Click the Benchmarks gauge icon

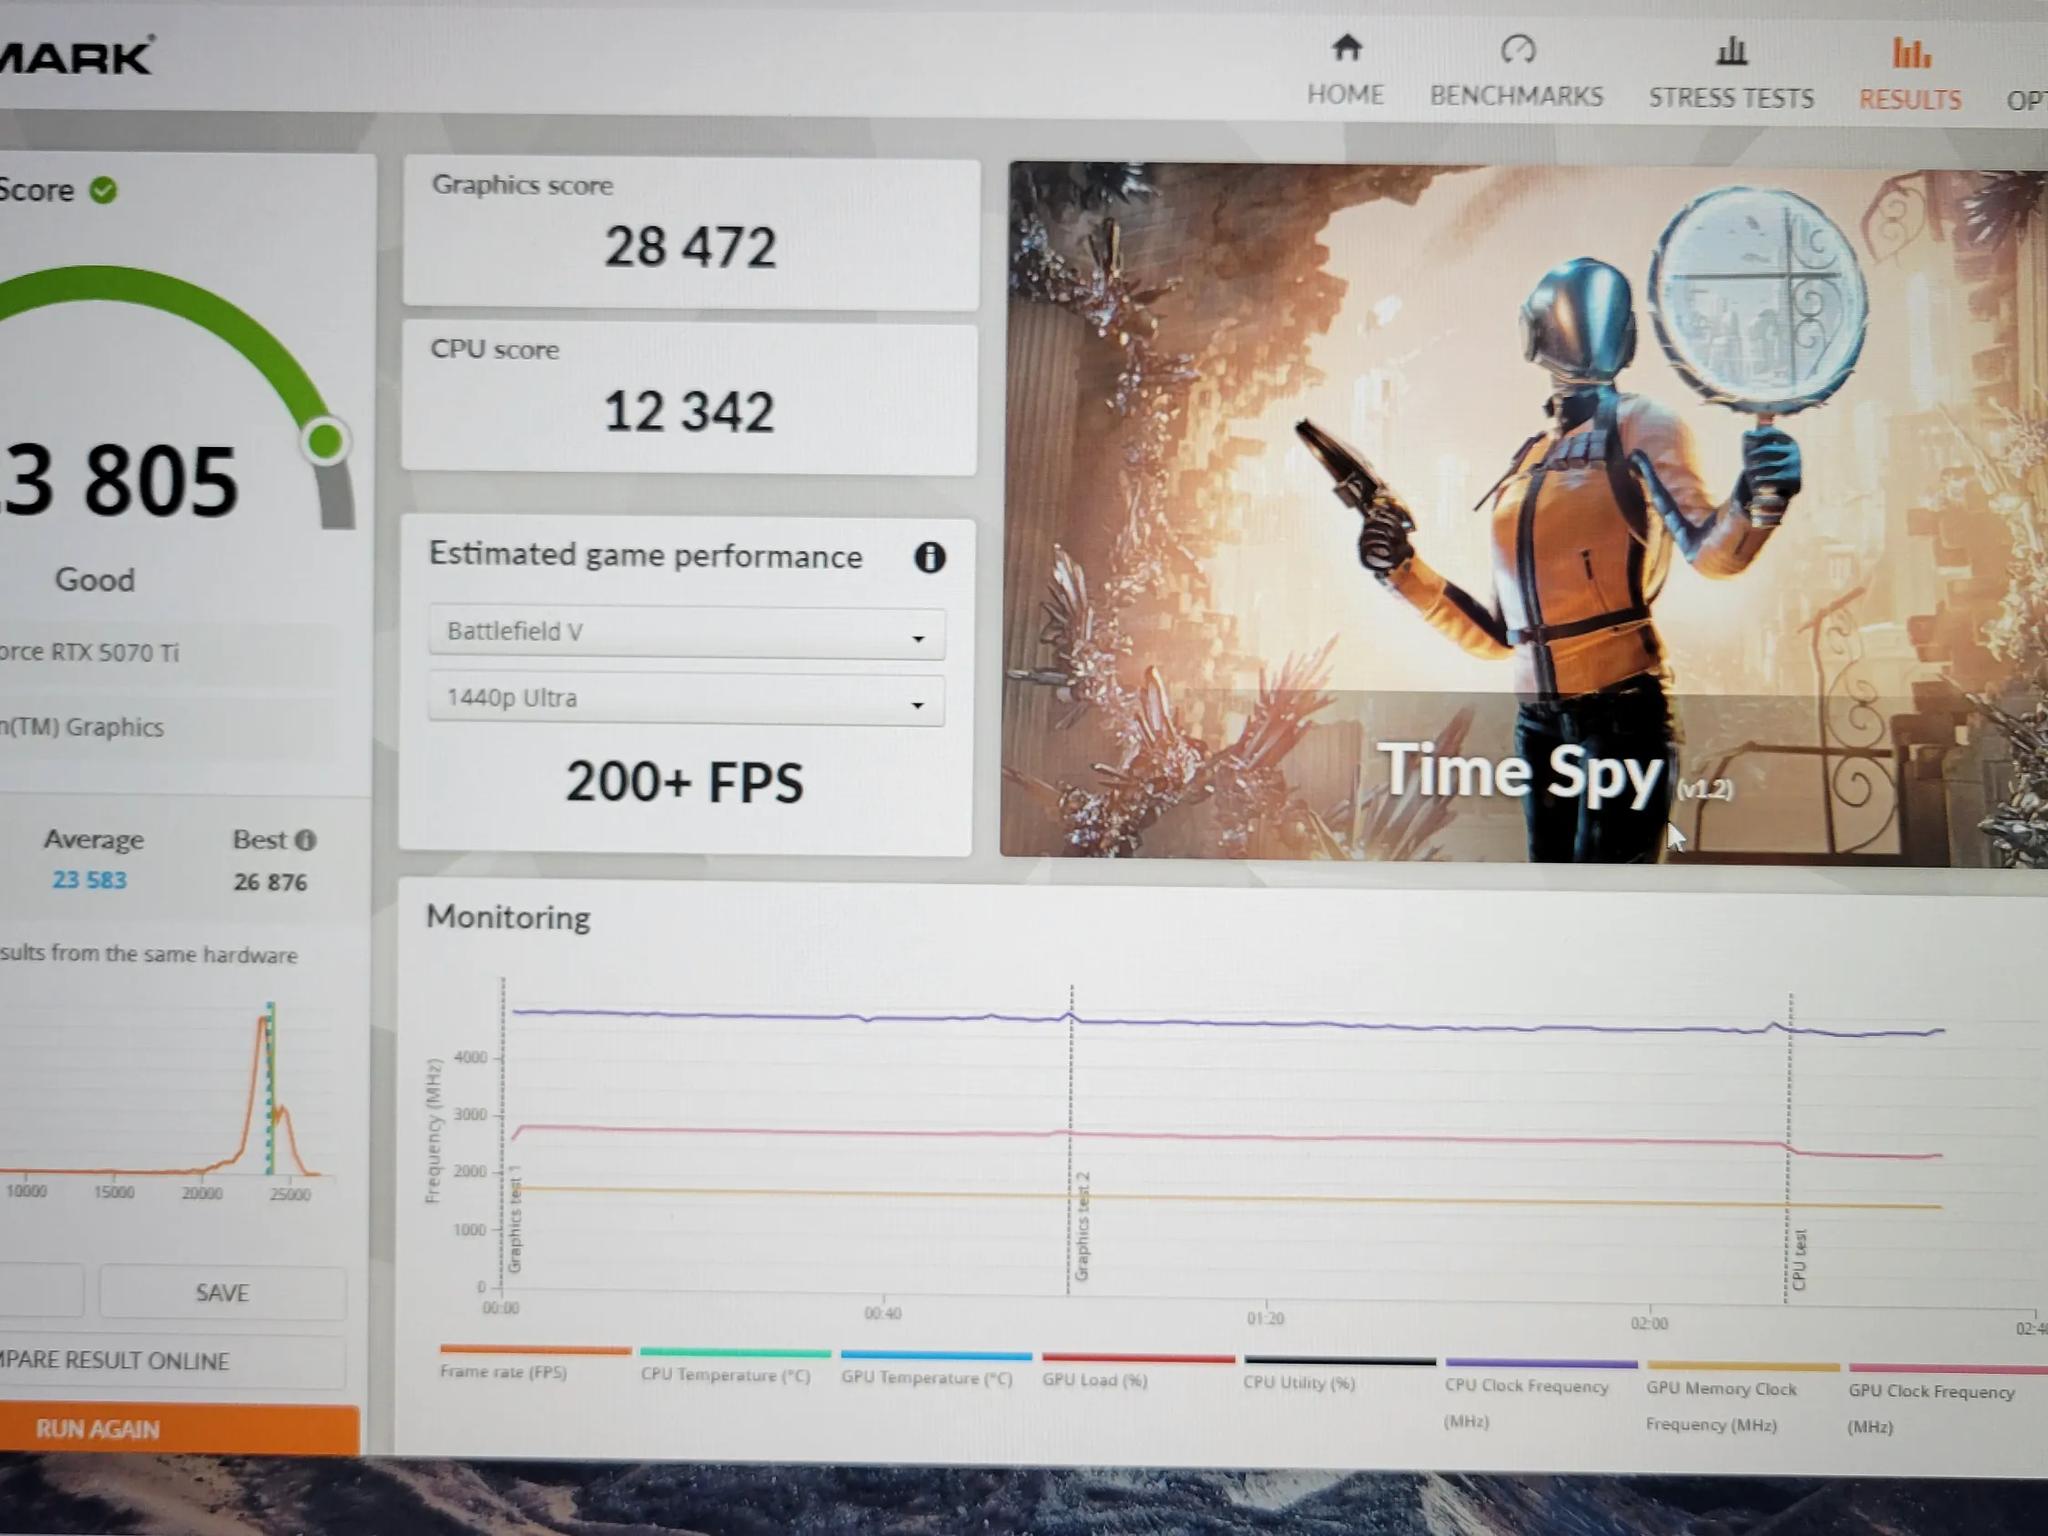pyautogui.click(x=1517, y=49)
